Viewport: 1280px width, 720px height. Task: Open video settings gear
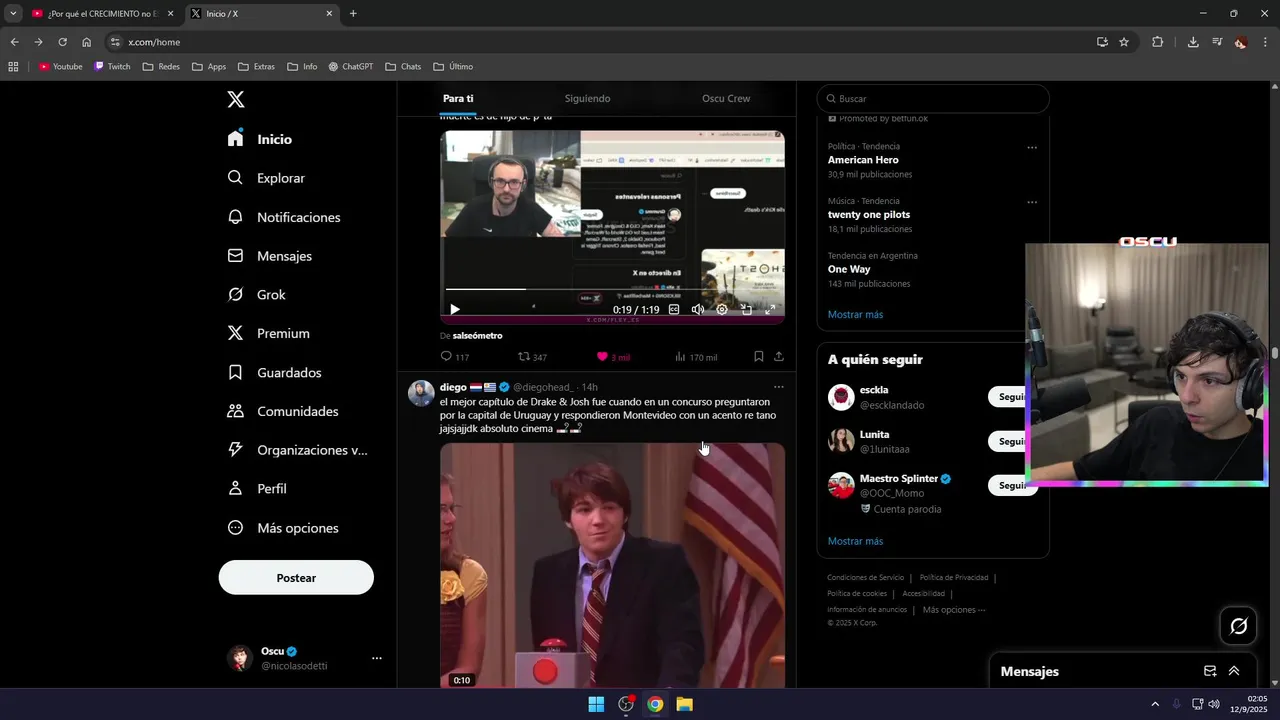[x=722, y=310]
